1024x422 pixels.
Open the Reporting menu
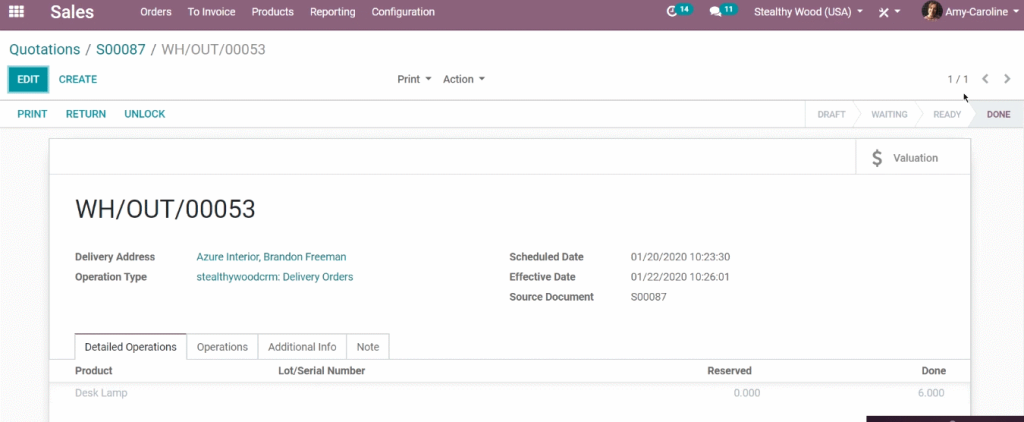pos(332,12)
